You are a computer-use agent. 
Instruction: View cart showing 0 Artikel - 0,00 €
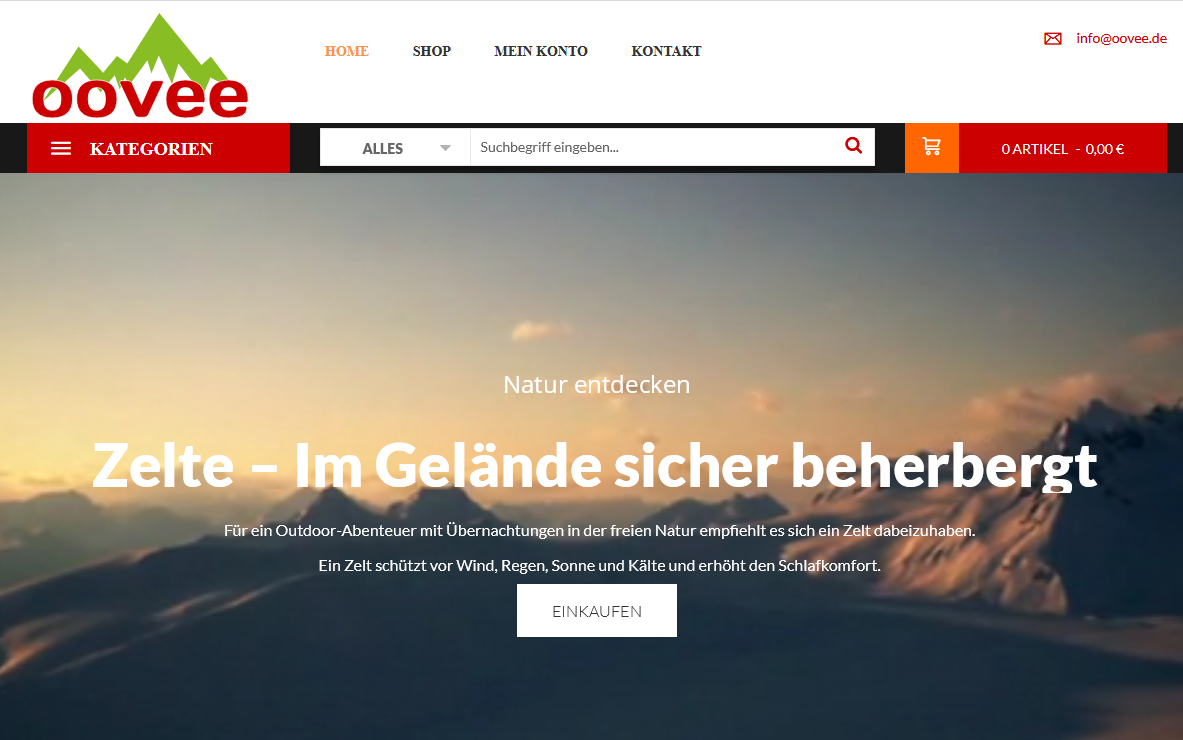(x=1062, y=148)
